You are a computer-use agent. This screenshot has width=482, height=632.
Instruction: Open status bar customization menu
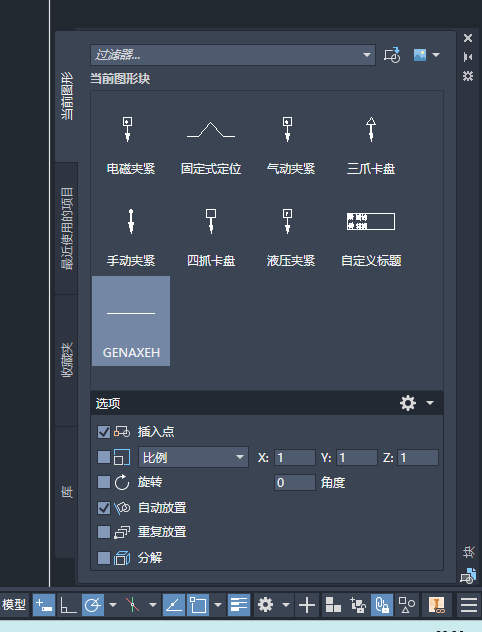click(x=469, y=605)
